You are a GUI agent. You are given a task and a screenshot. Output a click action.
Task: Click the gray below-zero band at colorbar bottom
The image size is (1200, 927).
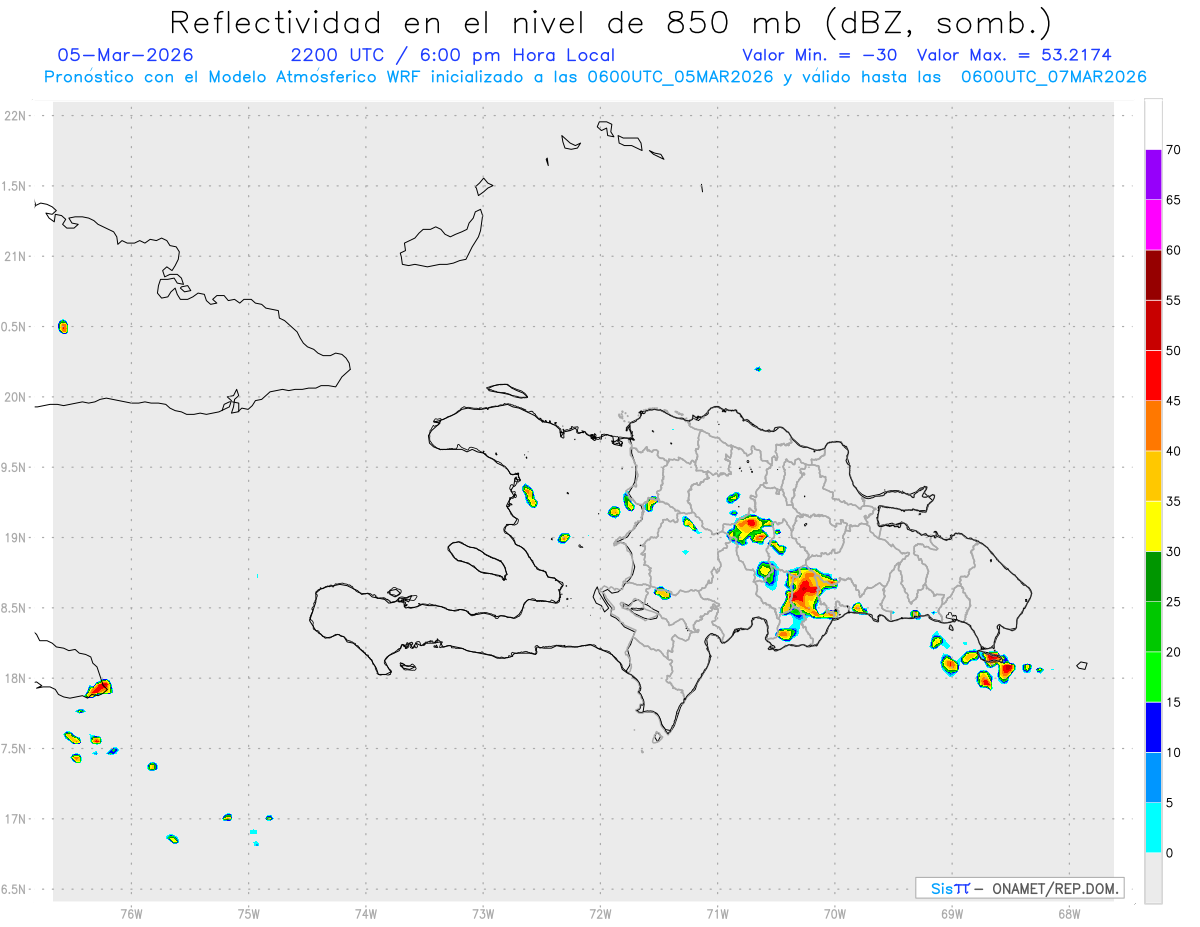pos(1153,878)
